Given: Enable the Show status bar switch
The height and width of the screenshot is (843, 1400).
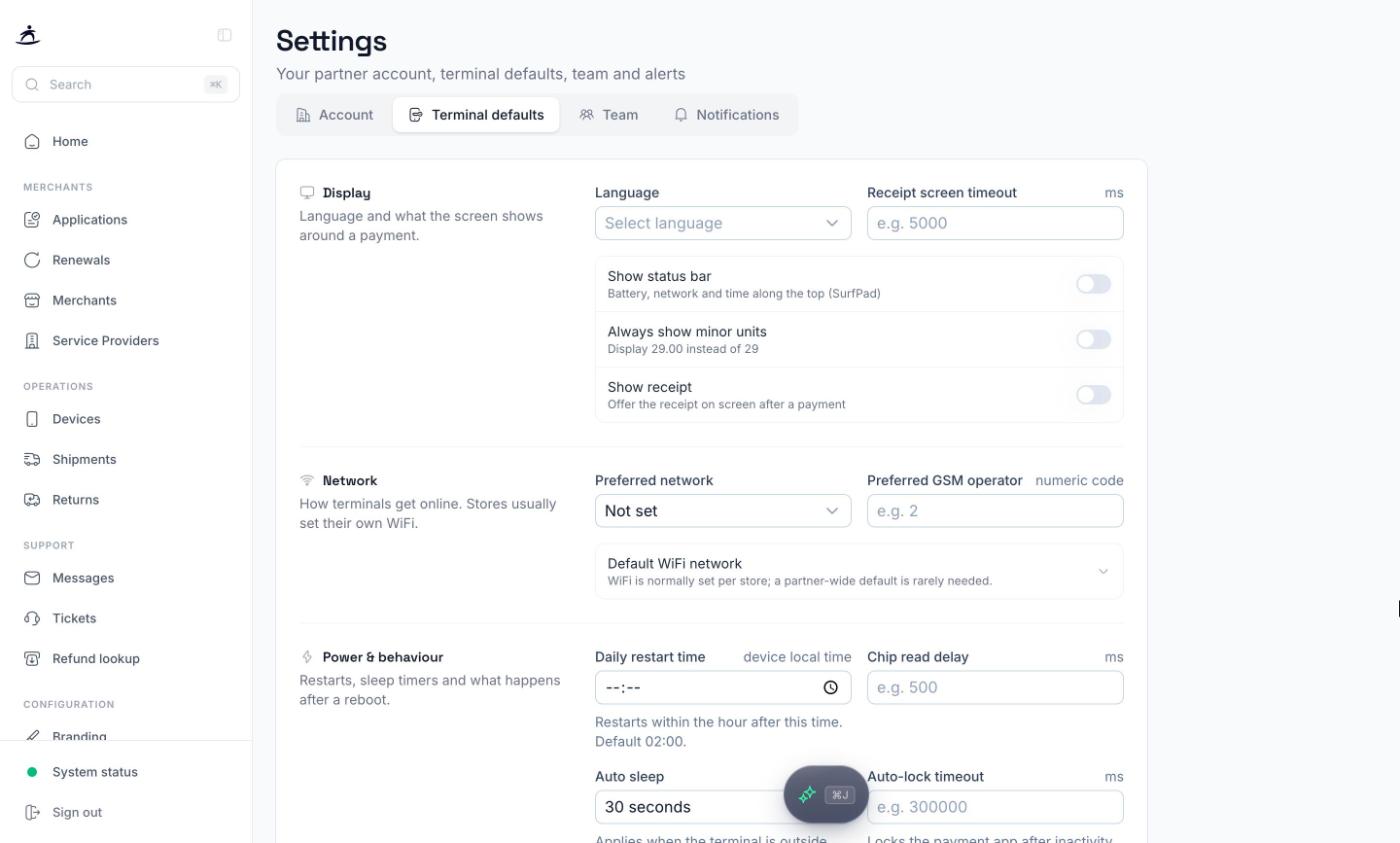Looking at the screenshot, I should pyautogui.click(x=1093, y=284).
